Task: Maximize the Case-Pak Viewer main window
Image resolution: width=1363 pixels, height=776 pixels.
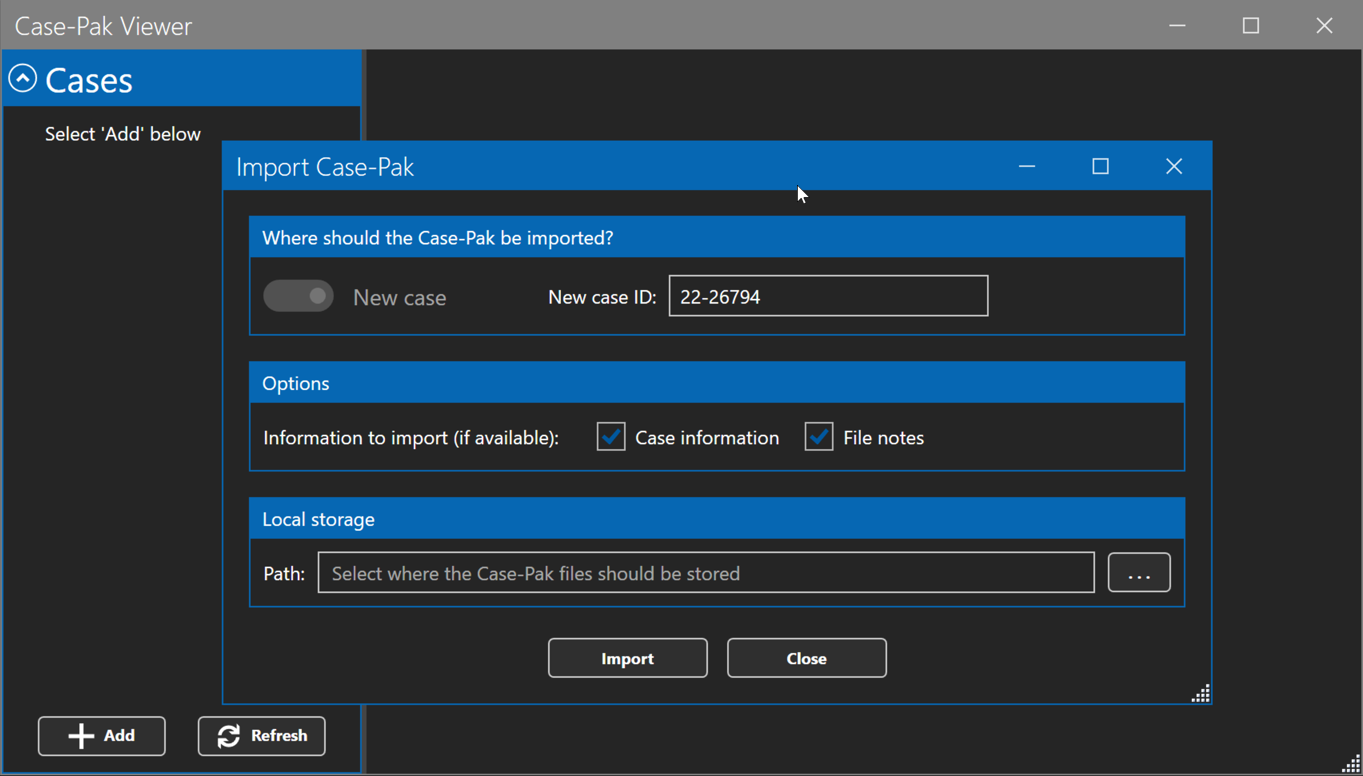Action: click(1251, 25)
